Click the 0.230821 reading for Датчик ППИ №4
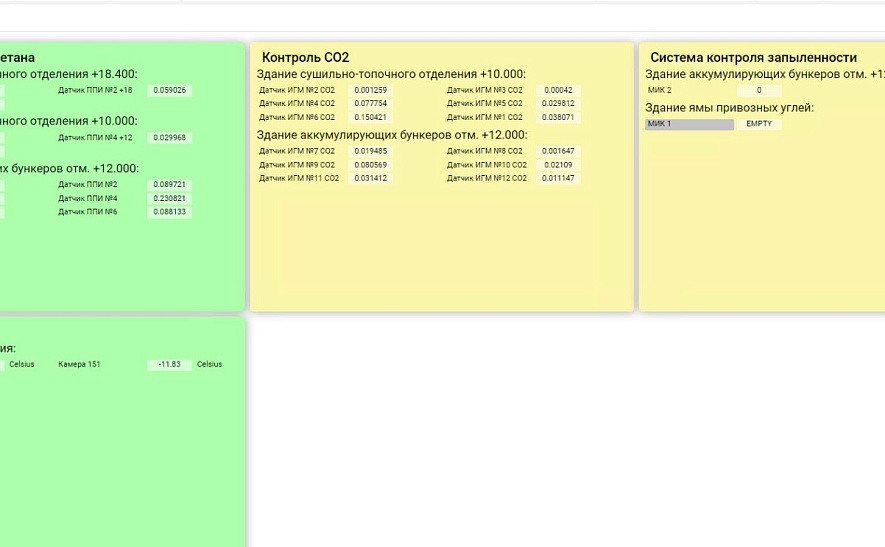885x547 pixels. pyautogui.click(x=169, y=199)
